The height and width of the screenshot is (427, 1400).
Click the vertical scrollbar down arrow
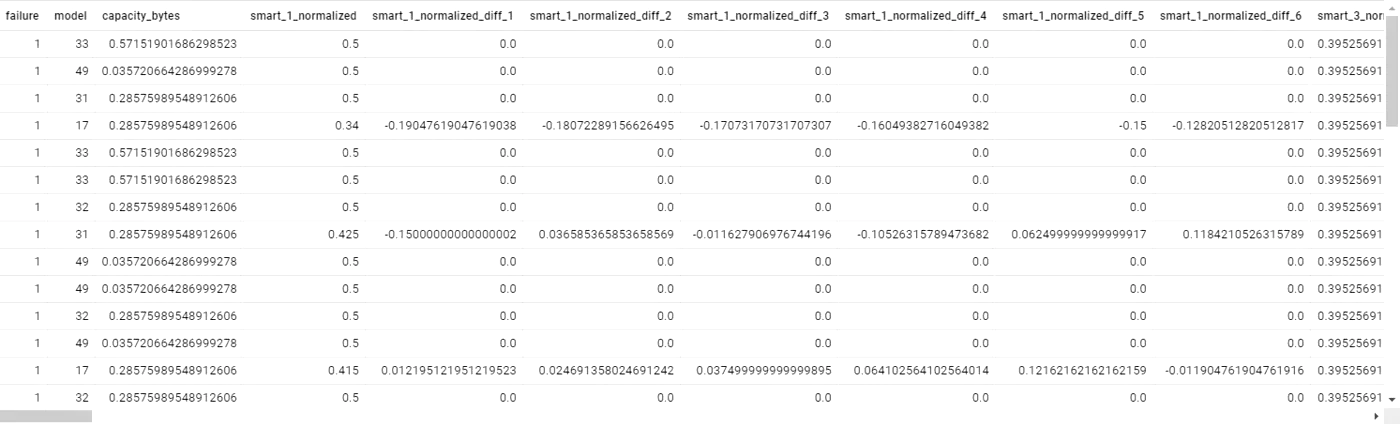[x=1392, y=398]
